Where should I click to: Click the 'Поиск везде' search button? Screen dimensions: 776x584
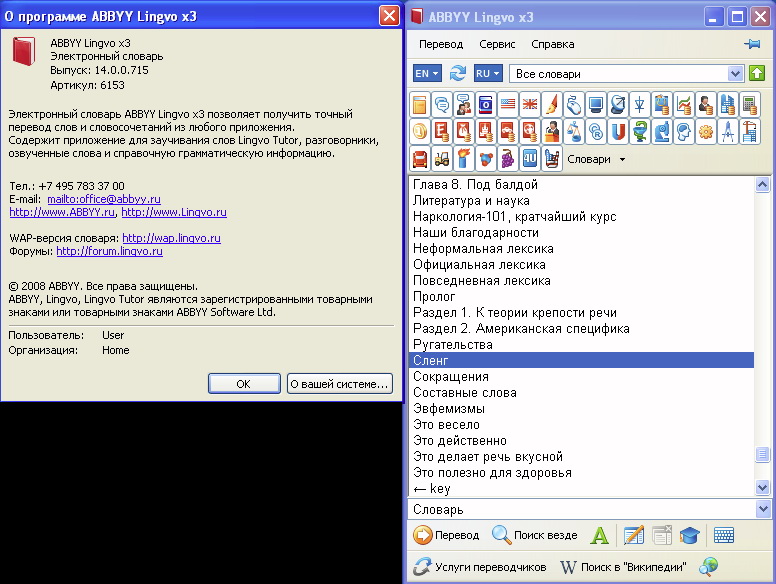tap(534, 535)
